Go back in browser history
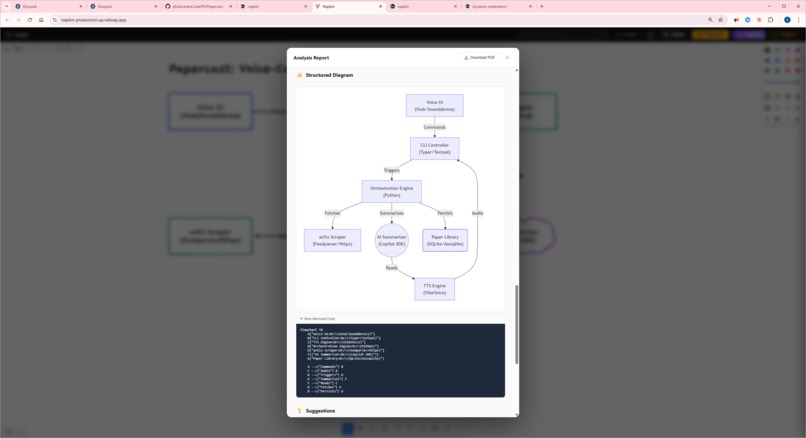Image resolution: width=806 pixels, height=438 pixels. [7, 20]
